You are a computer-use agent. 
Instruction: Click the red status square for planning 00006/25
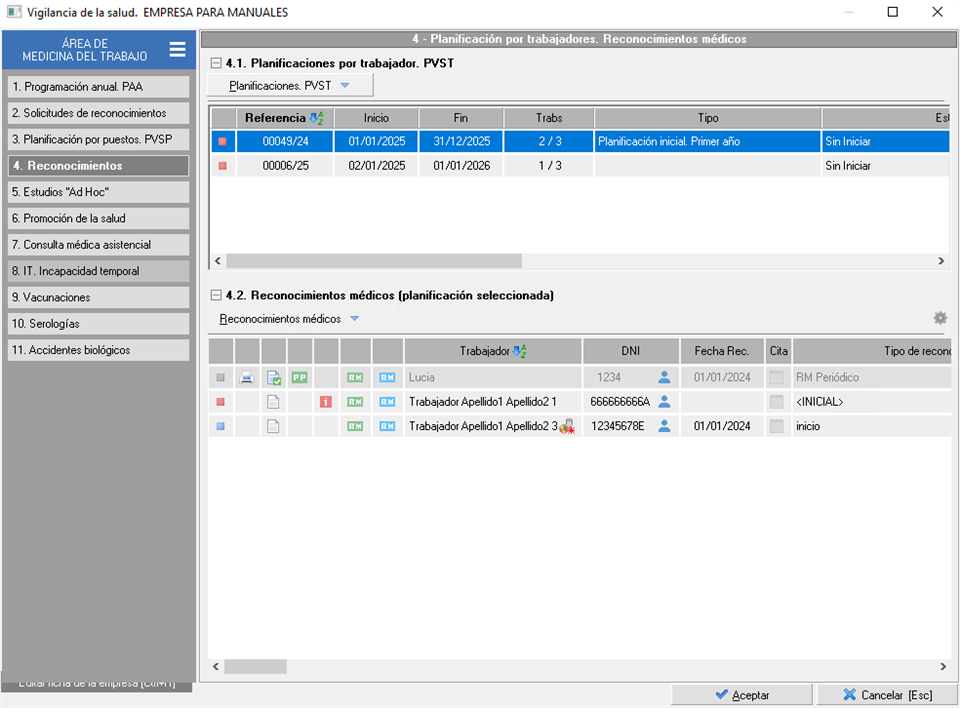(x=222, y=166)
